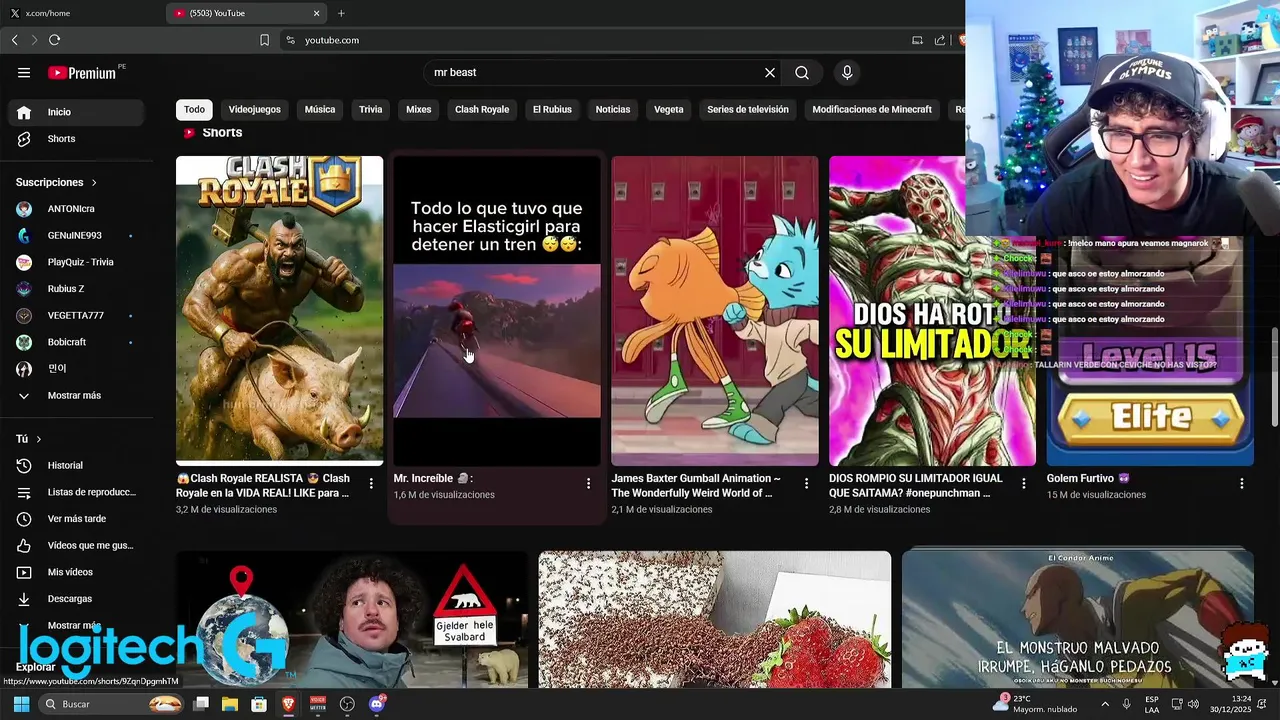Viewport: 1280px width, 720px height.
Task: Select the 'Música' filter chip
Action: pos(320,109)
